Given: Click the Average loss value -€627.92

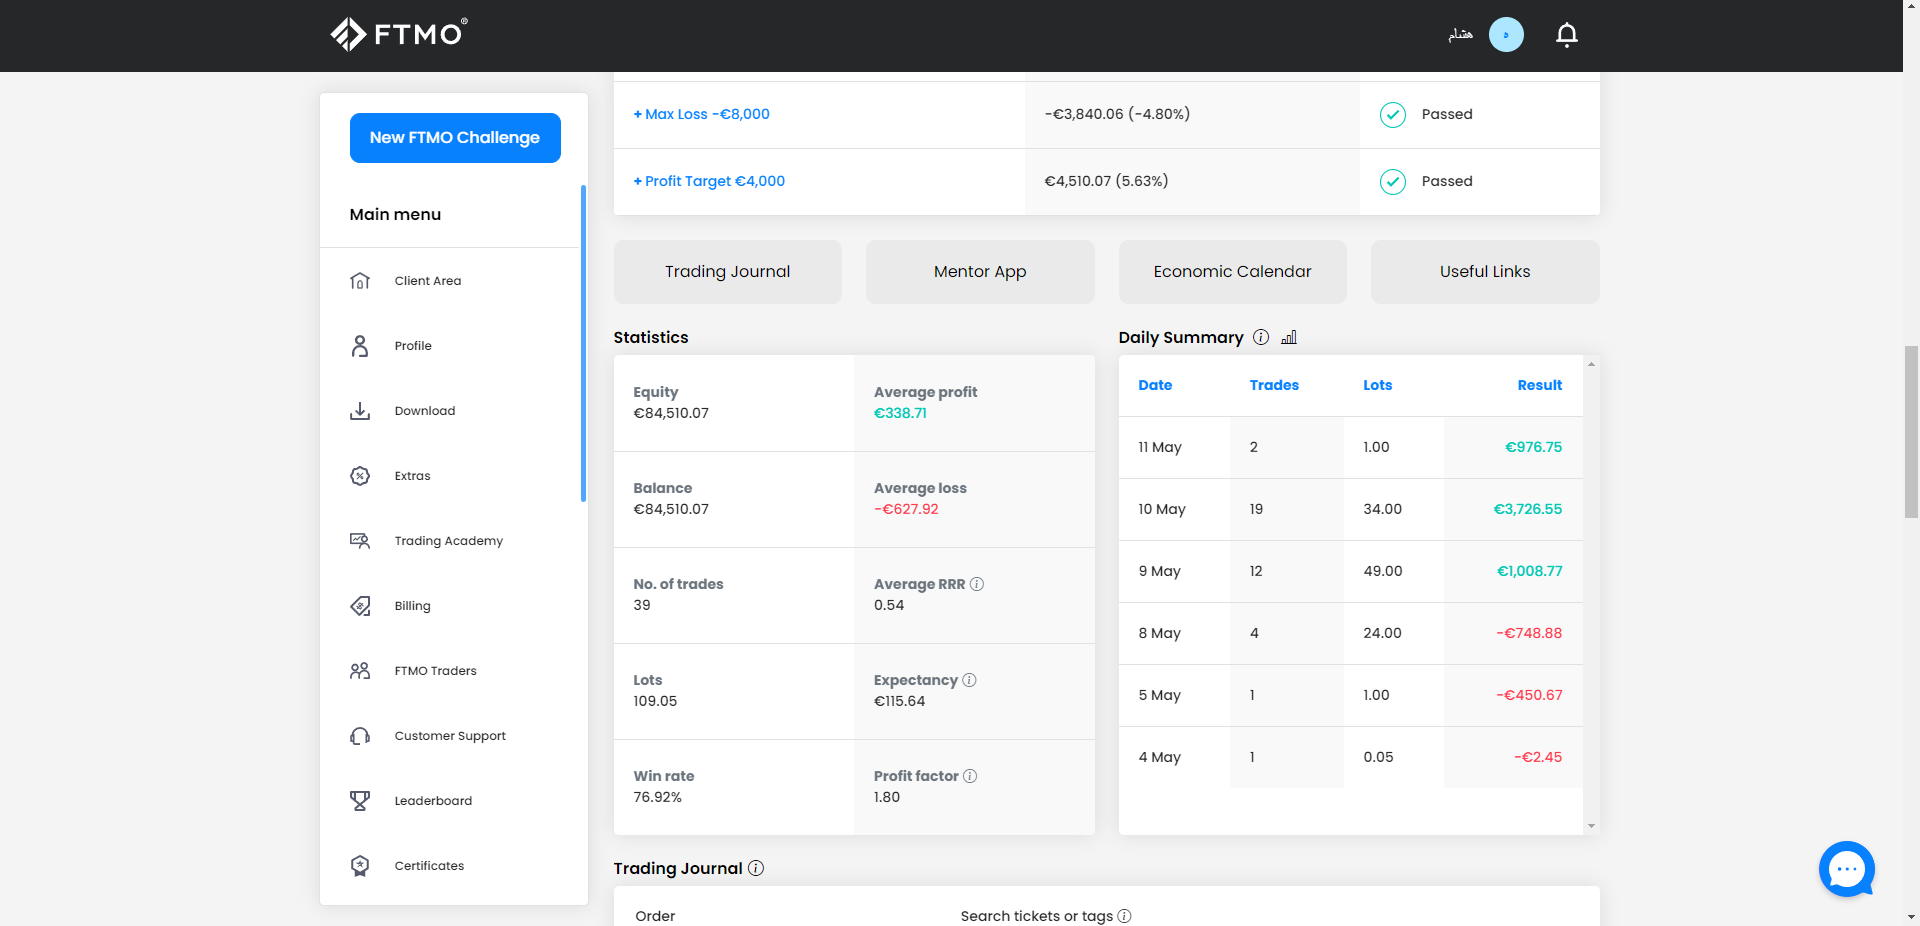Looking at the screenshot, I should (x=906, y=509).
